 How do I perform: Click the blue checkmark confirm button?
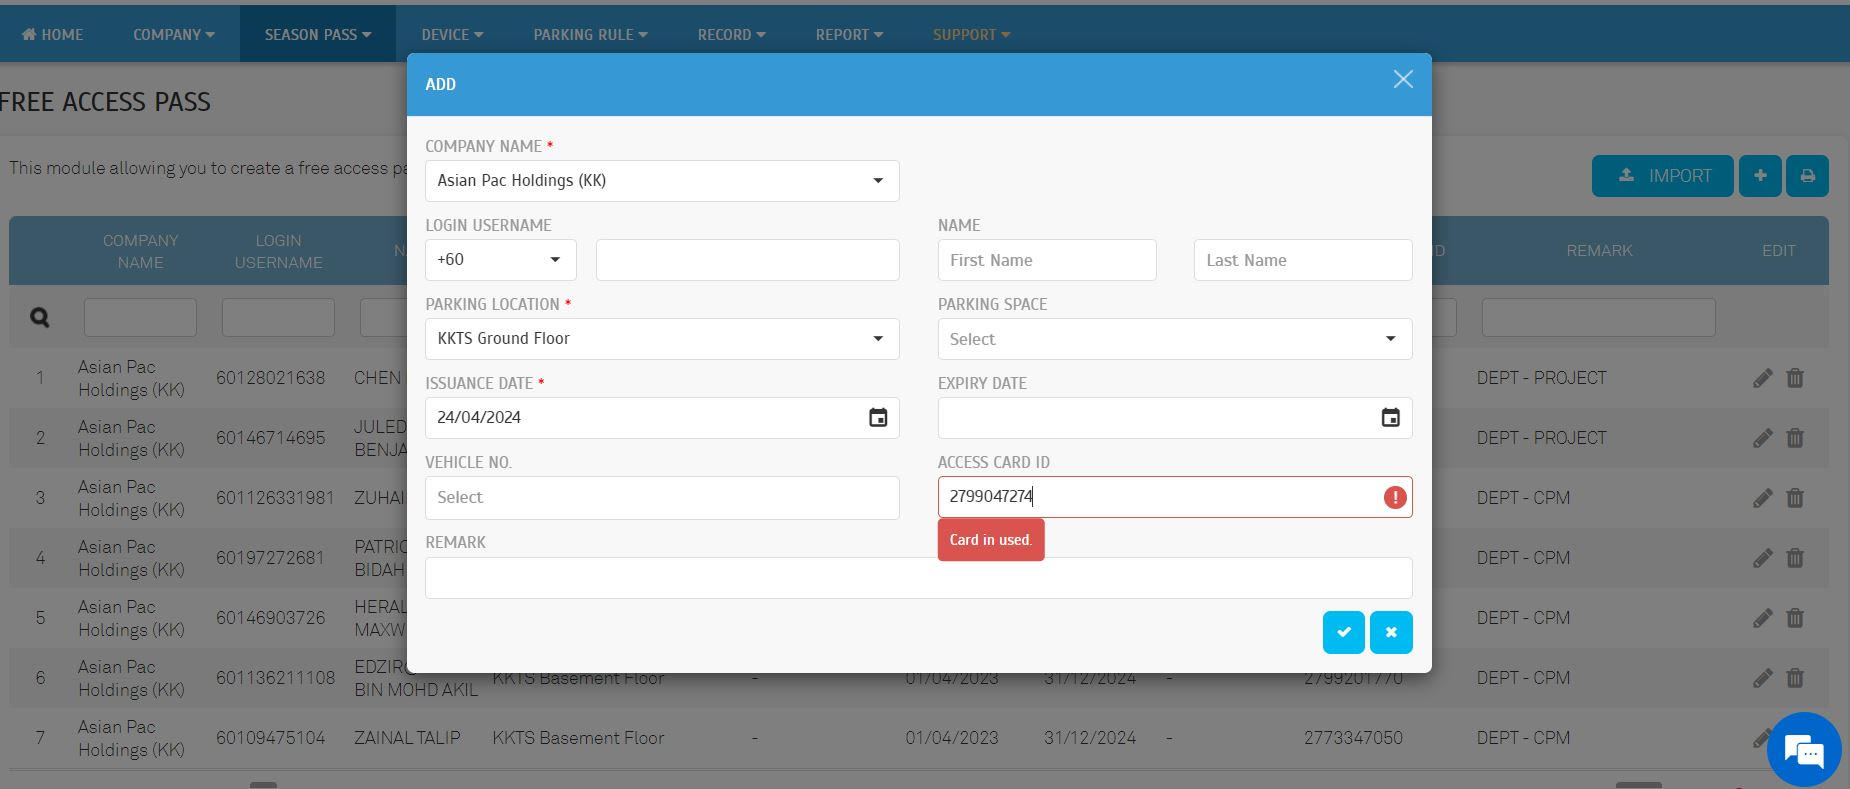(1343, 632)
